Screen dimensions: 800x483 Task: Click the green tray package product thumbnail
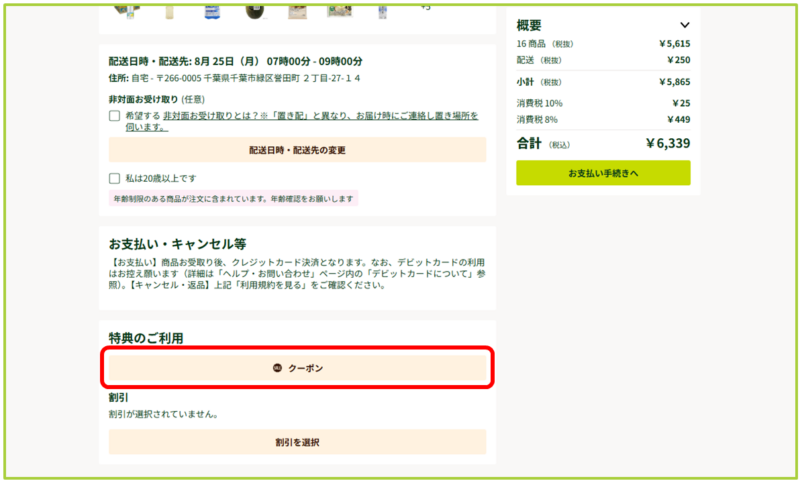tap(340, 10)
